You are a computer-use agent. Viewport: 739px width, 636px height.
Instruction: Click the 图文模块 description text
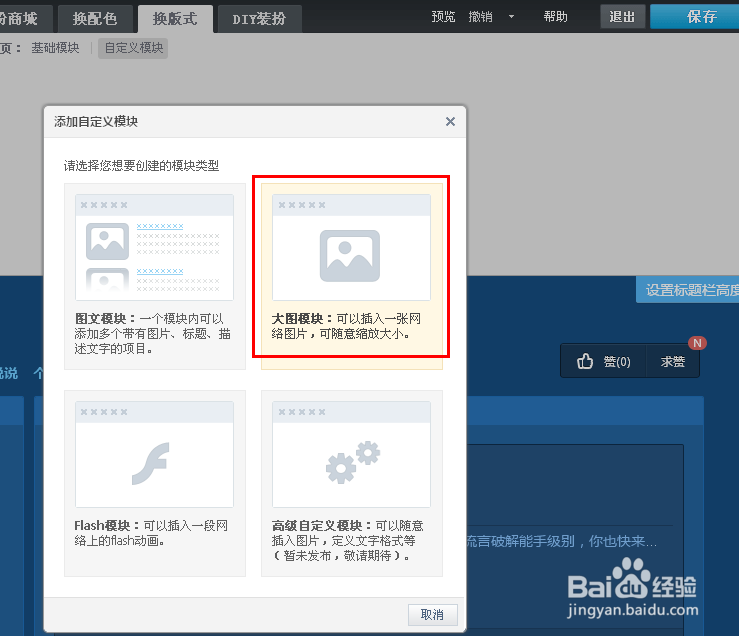[152, 334]
